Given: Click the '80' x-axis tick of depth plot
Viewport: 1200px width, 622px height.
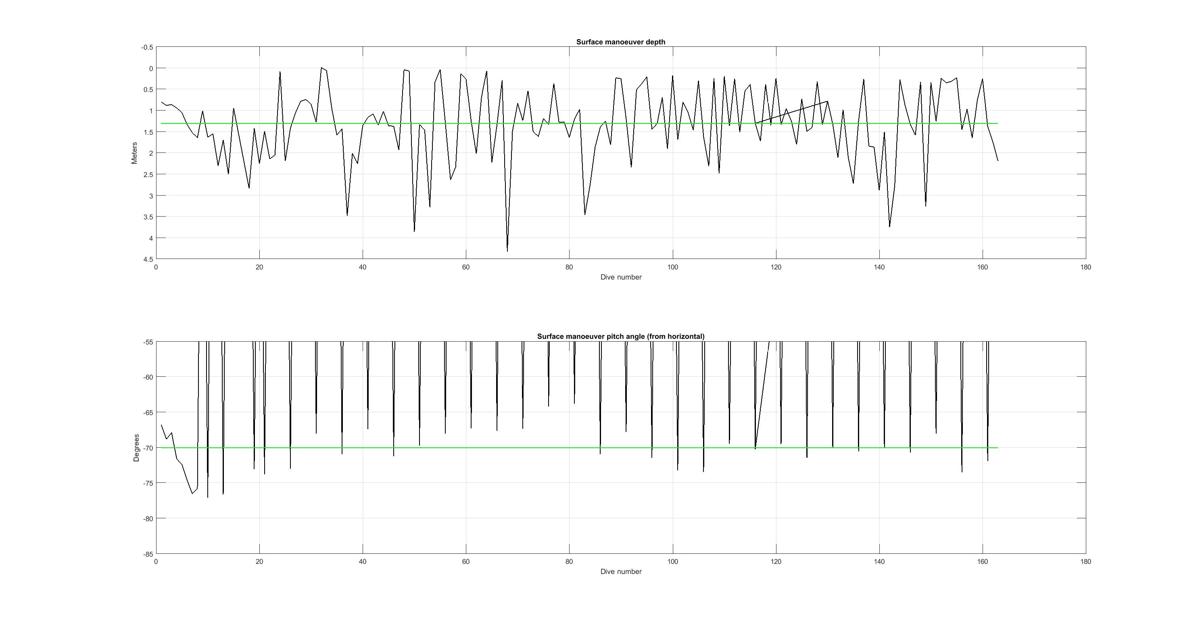Looking at the screenshot, I should point(569,267).
